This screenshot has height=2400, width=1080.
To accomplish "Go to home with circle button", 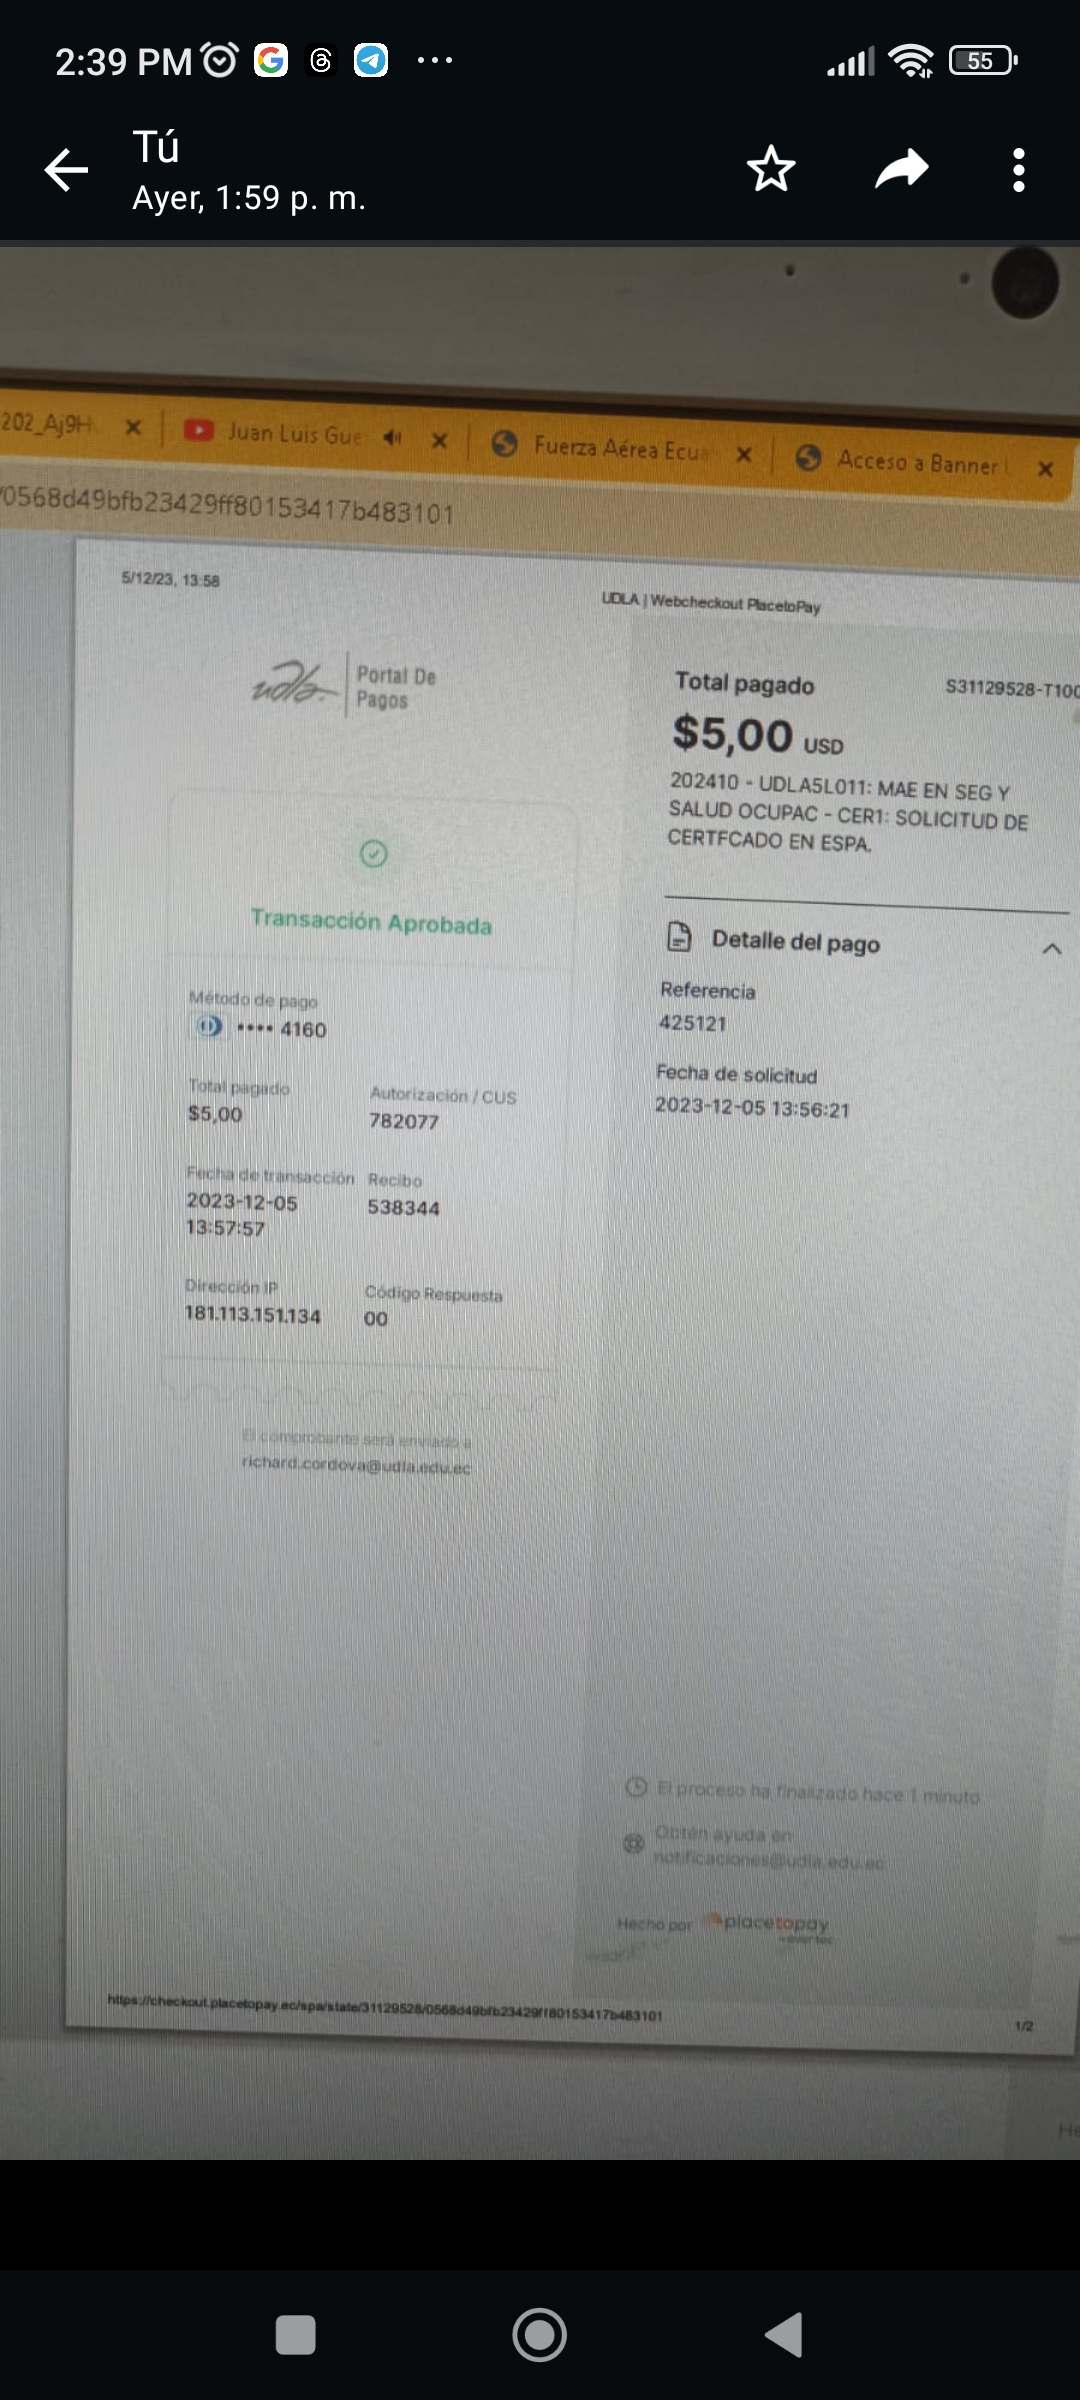I will (540, 2336).
